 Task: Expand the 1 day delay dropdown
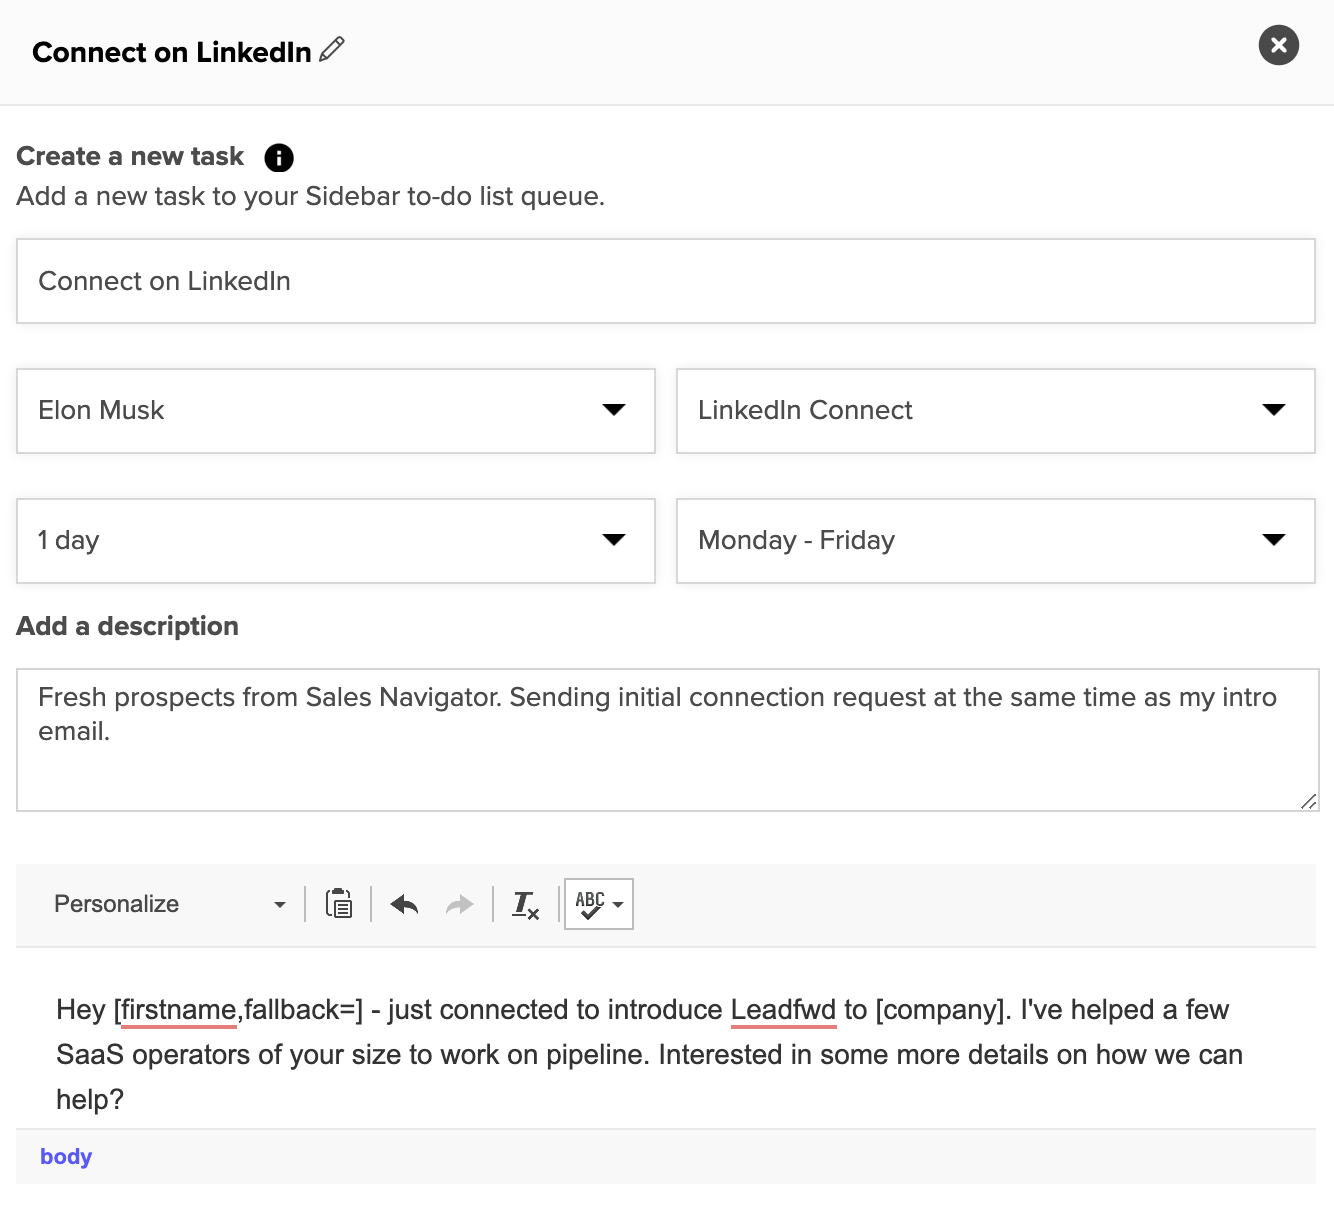336,541
